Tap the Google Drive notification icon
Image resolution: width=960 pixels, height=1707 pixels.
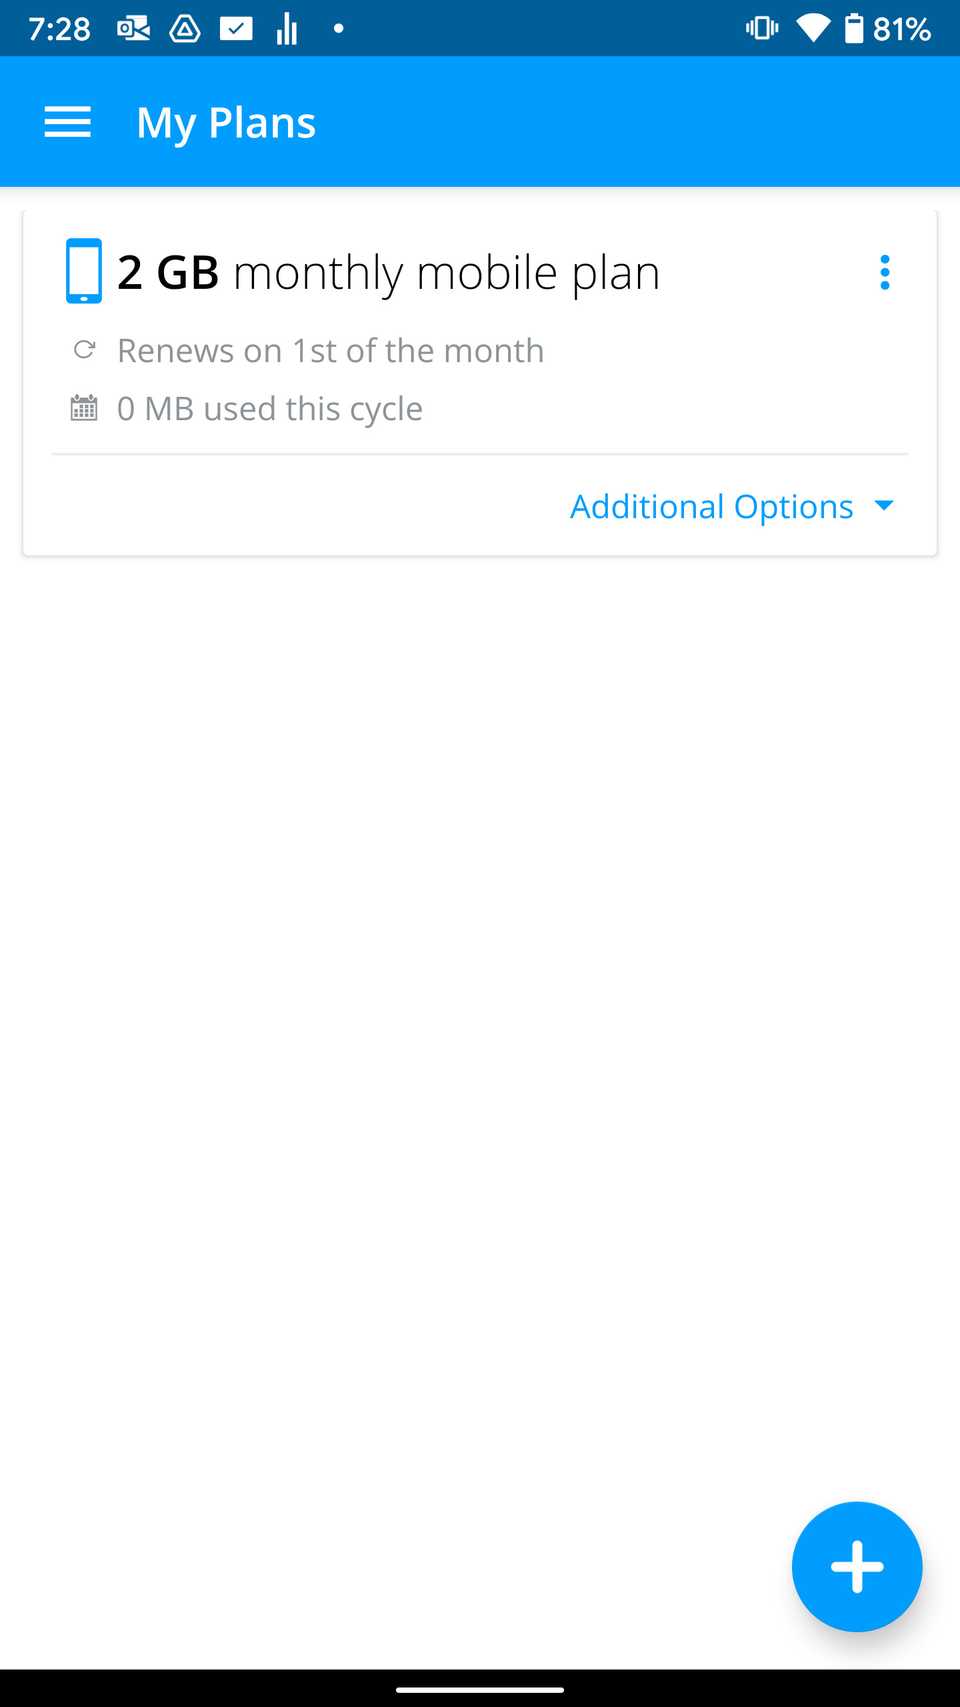pos(185,28)
